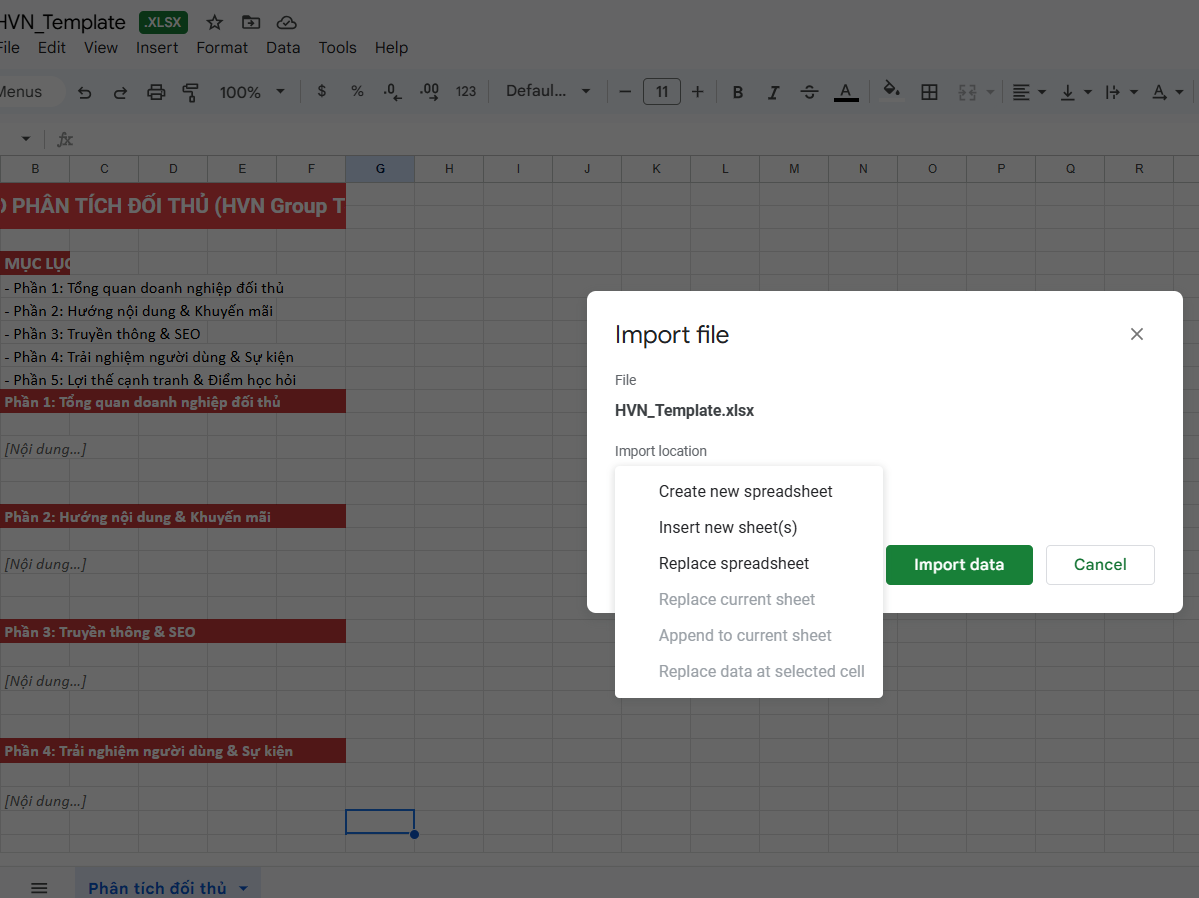Open the Default font dropdown
The image size is (1199, 898).
click(x=548, y=91)
